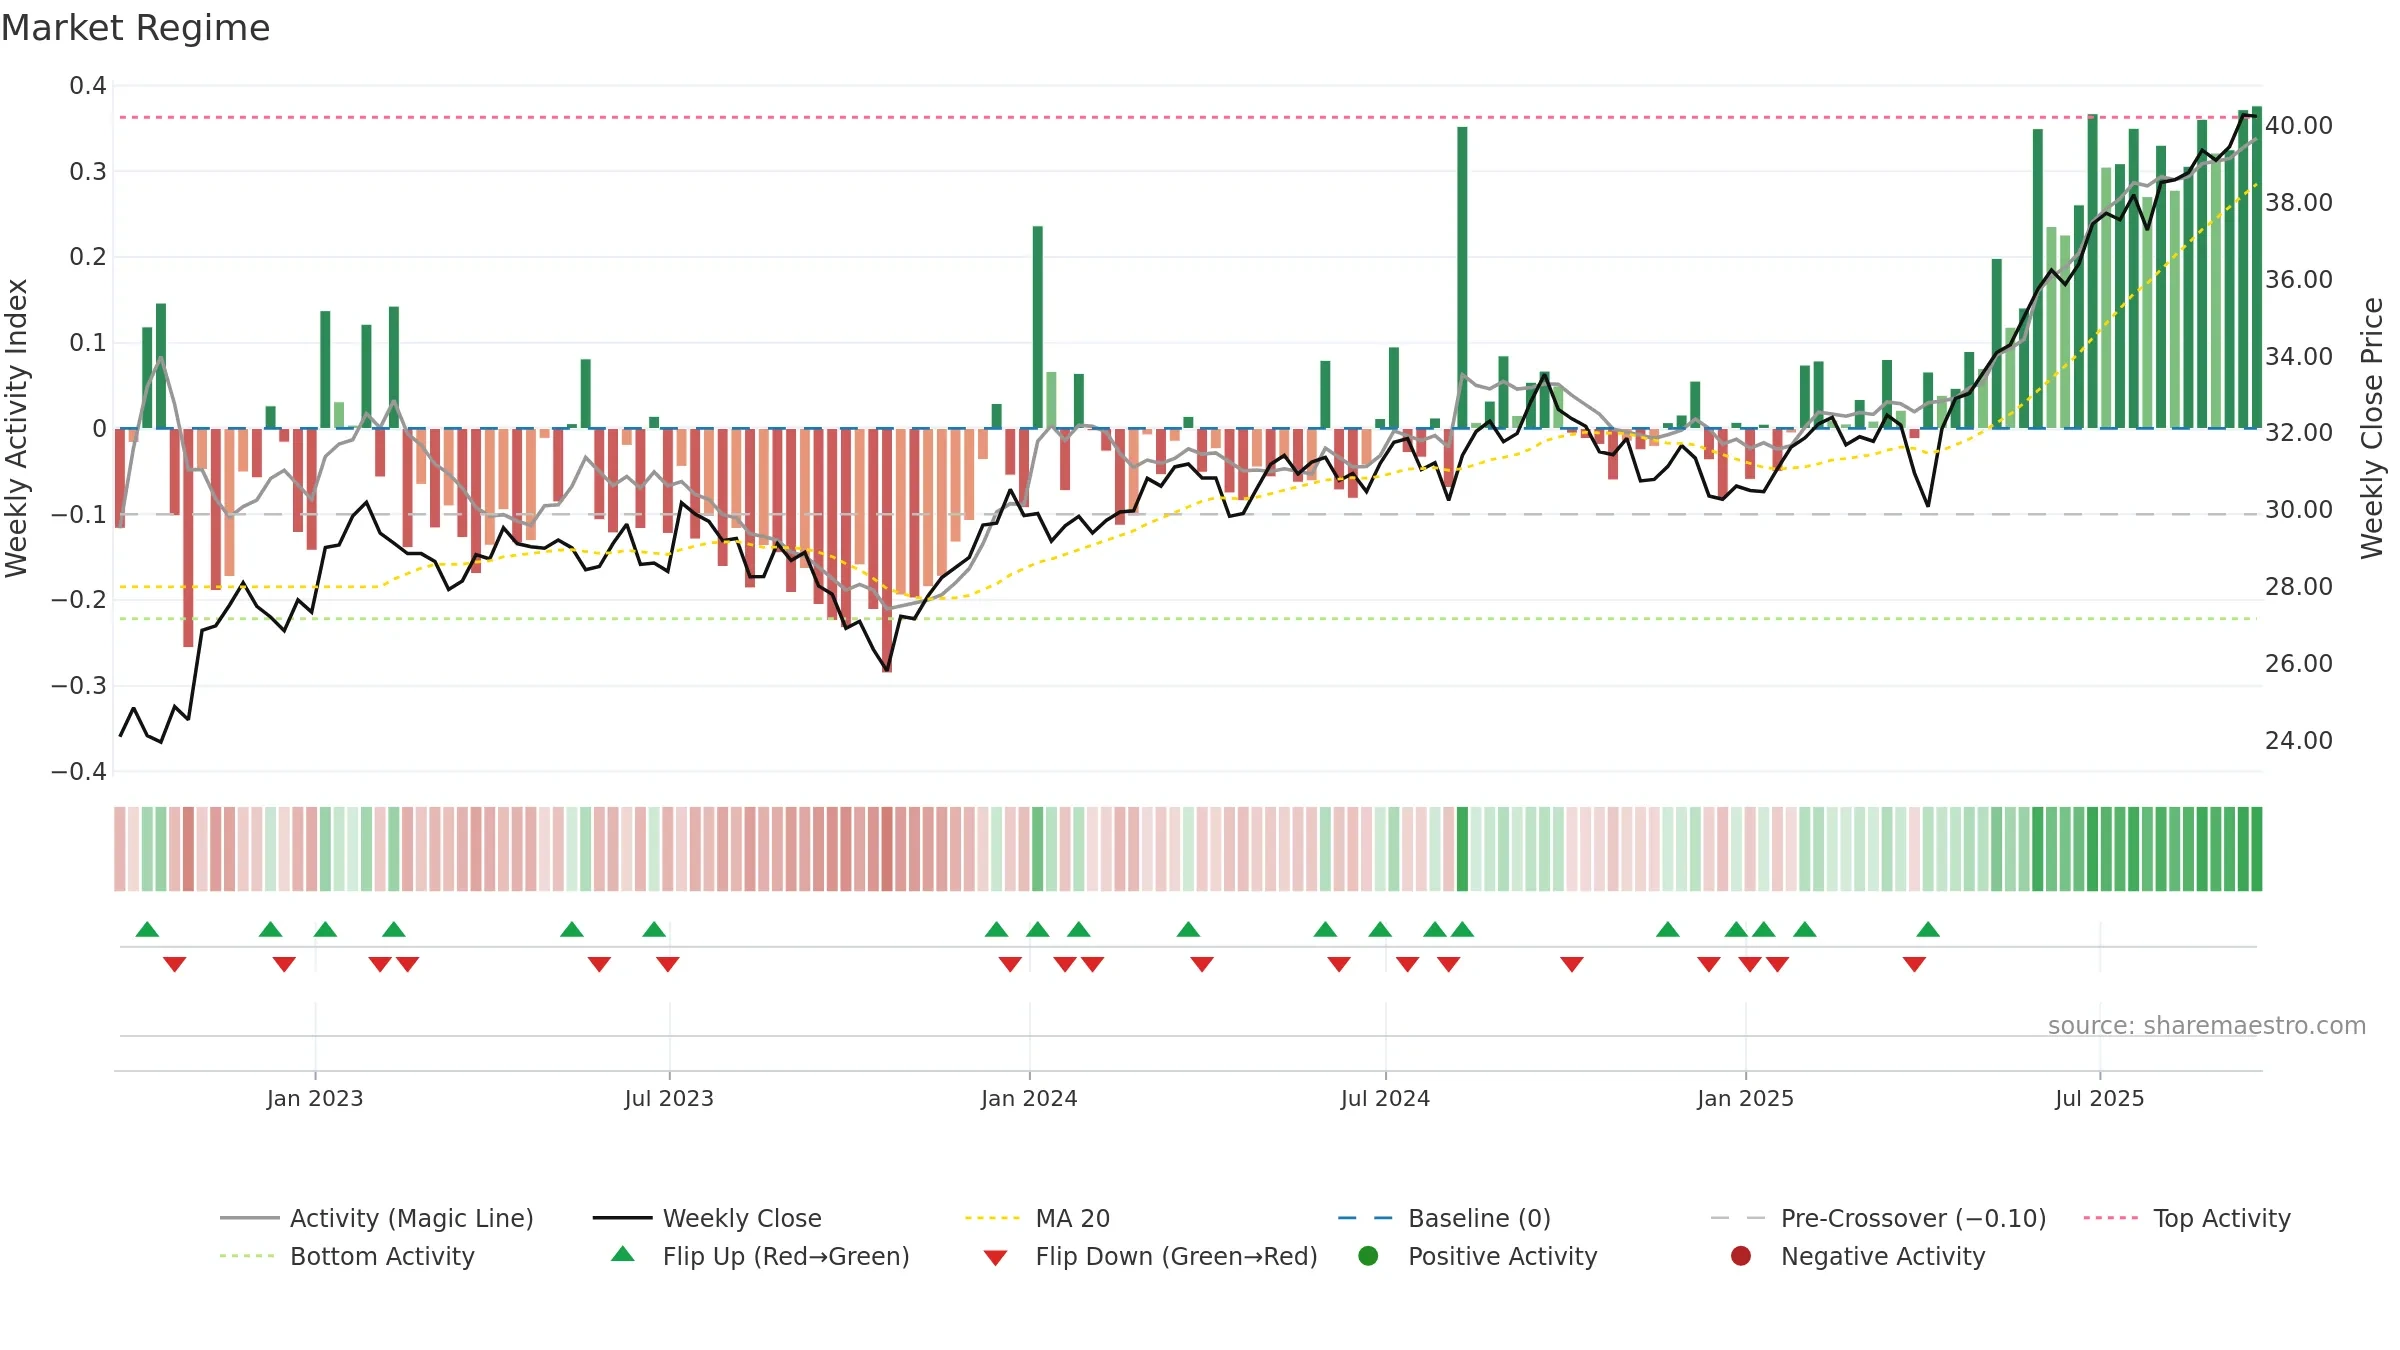Click the Positive Activity green circle legend icon
2400x1350 pixels.
(x=1369, y=1255)
